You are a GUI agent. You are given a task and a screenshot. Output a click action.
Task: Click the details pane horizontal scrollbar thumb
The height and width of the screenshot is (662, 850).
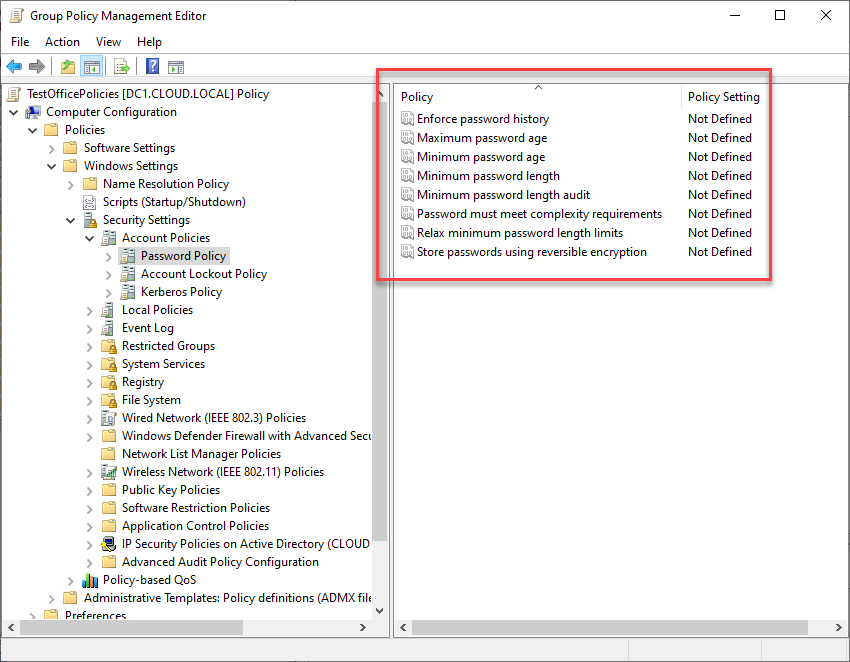(610, 627)
